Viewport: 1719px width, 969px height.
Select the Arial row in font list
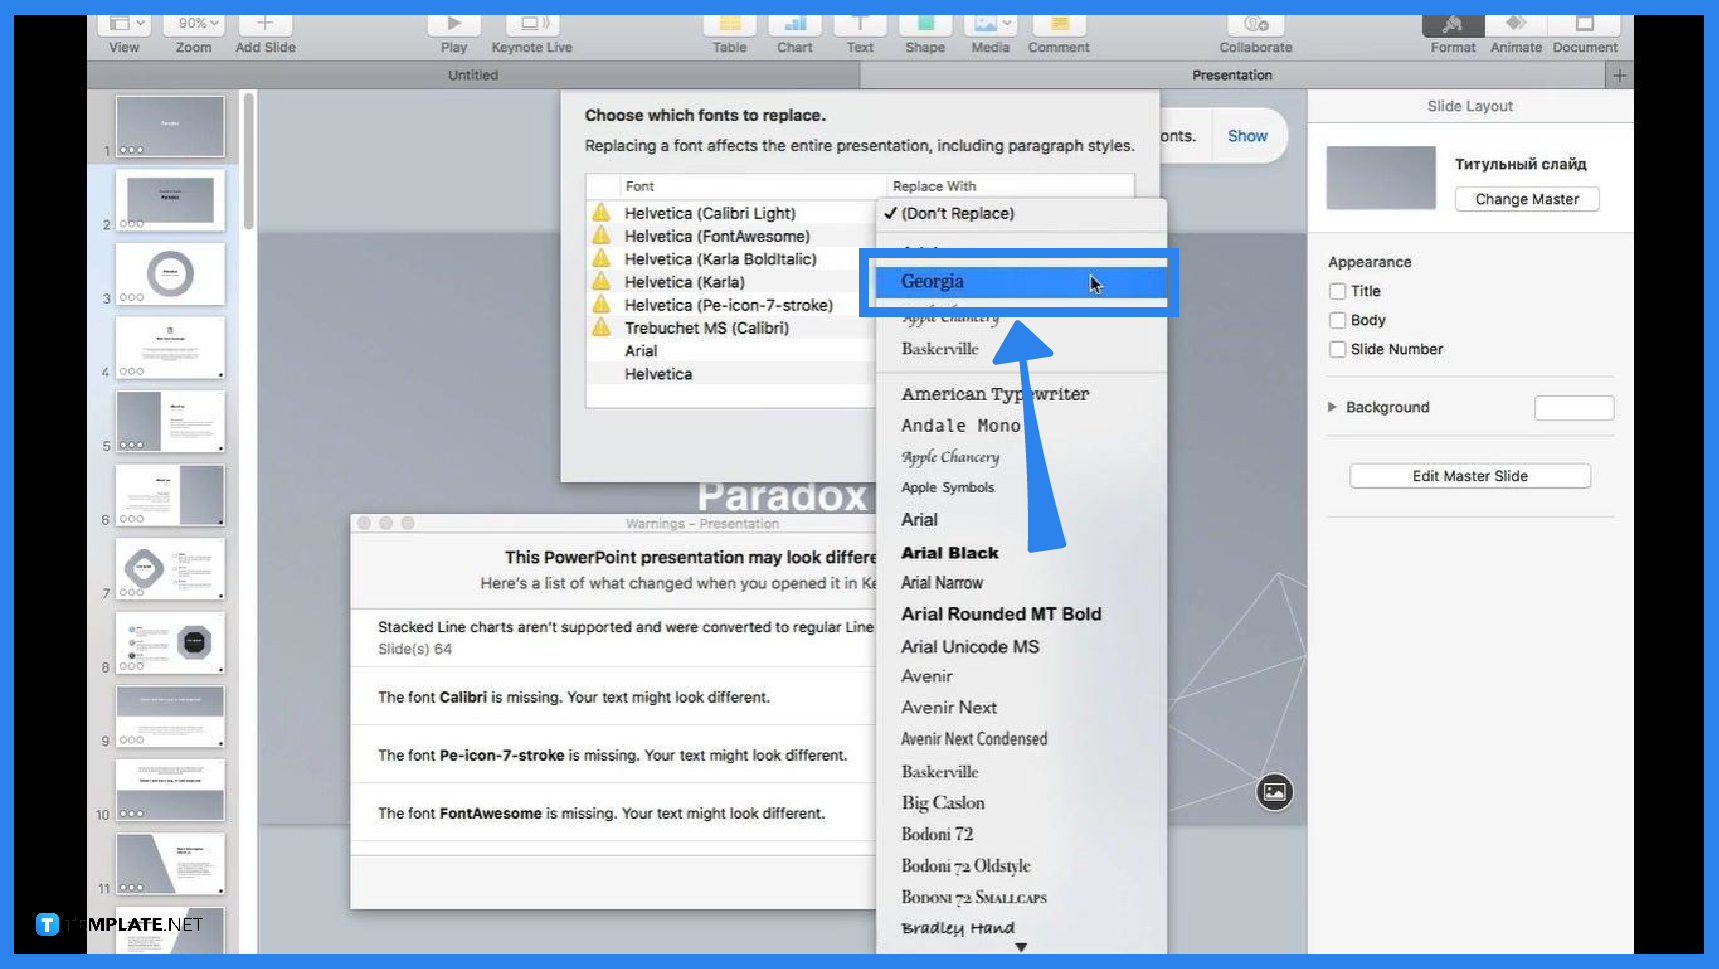730,351
